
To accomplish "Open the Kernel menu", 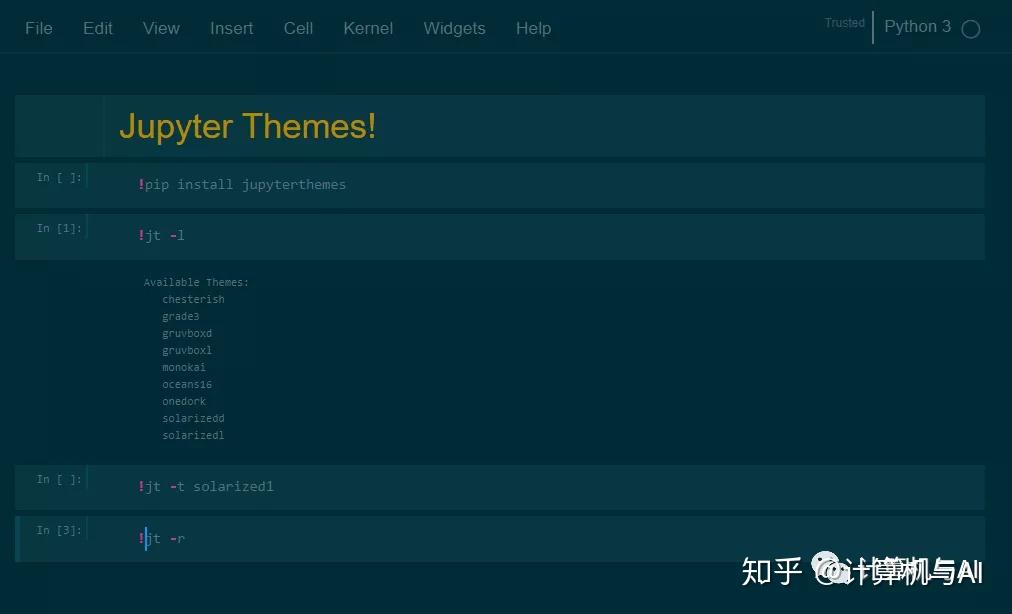I will [368, 28].
